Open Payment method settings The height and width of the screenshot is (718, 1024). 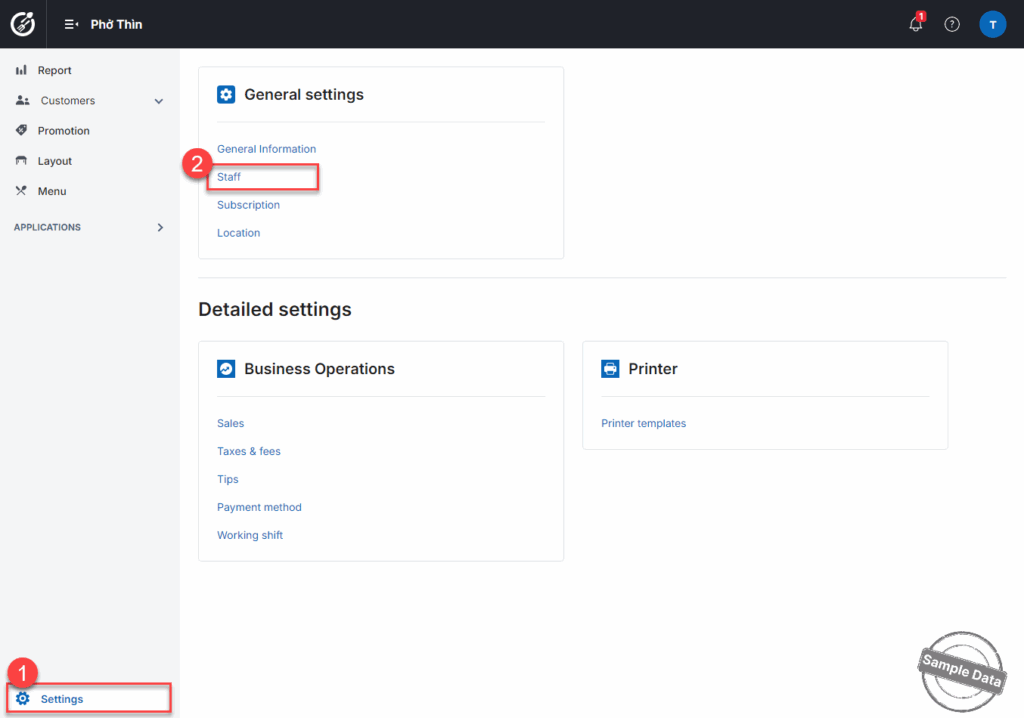click(x=259, y=507)
